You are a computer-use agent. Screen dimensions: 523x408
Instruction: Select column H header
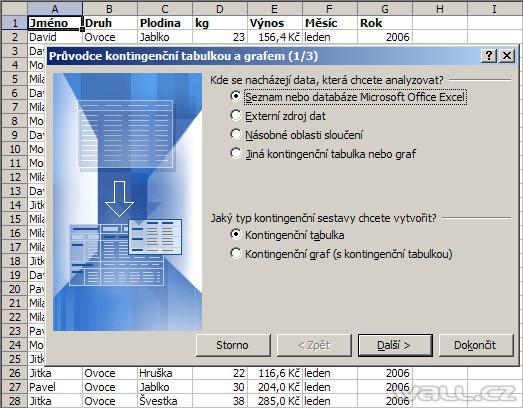coord(440,9)
